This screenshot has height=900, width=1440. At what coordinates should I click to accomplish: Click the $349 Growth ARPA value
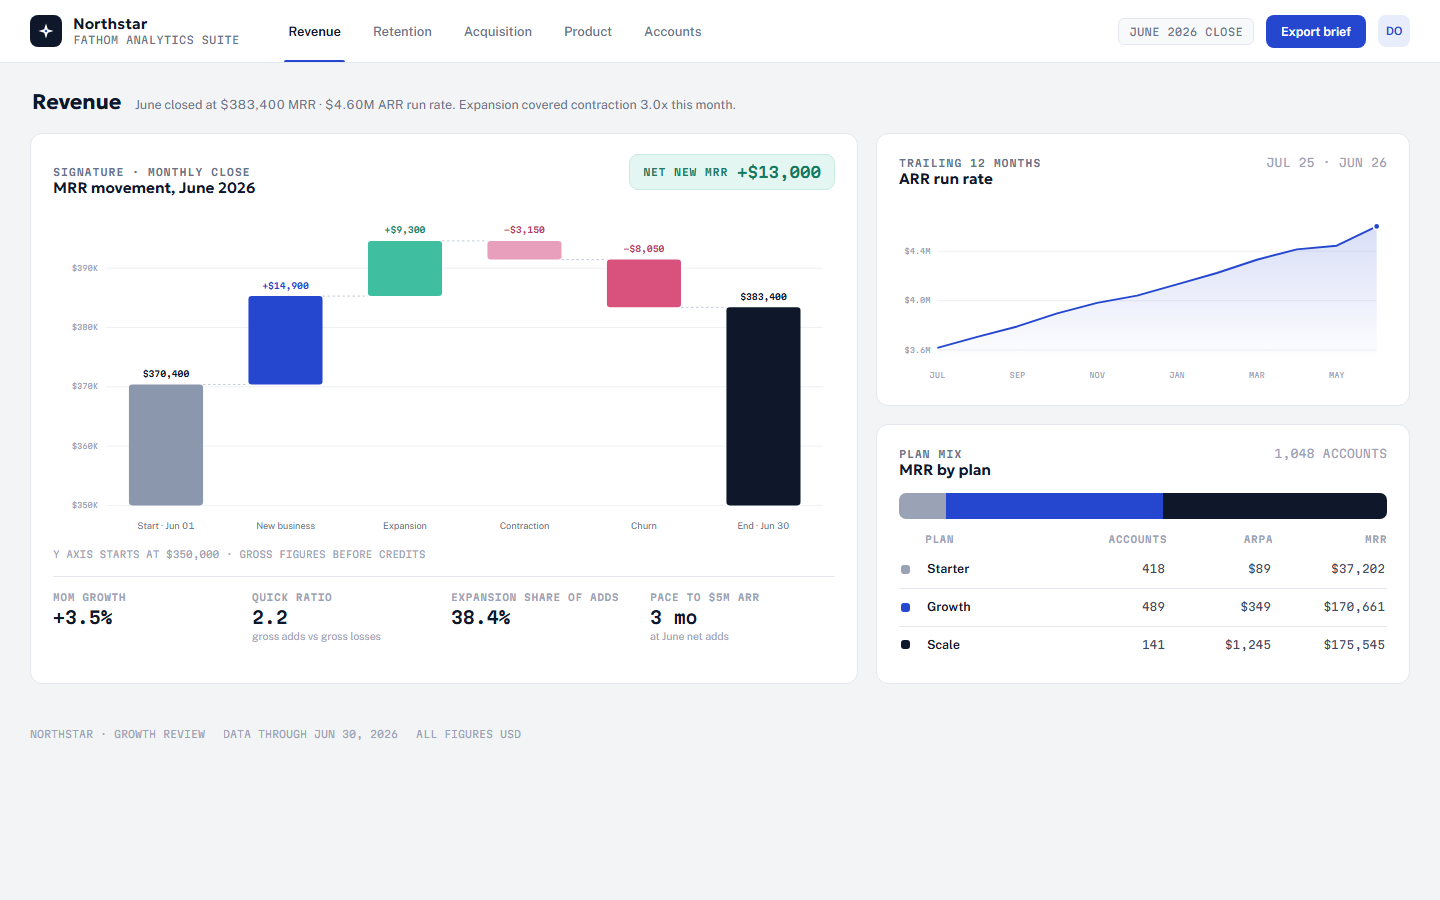point(1256,607)
